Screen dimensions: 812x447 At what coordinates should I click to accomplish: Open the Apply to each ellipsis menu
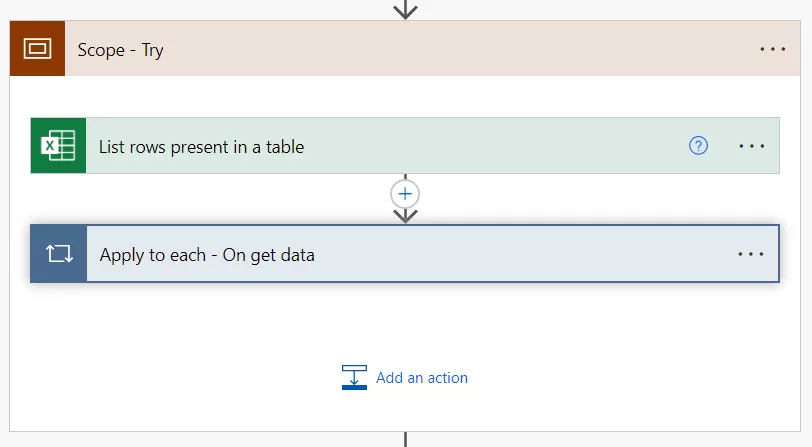[x=751, y=254]
